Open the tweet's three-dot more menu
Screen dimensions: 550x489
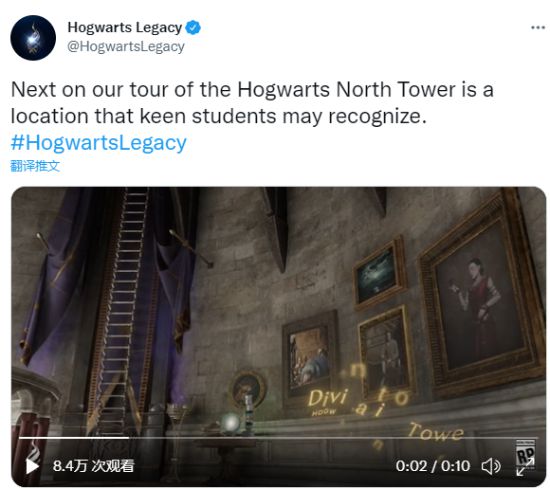[x=538, y=27]
